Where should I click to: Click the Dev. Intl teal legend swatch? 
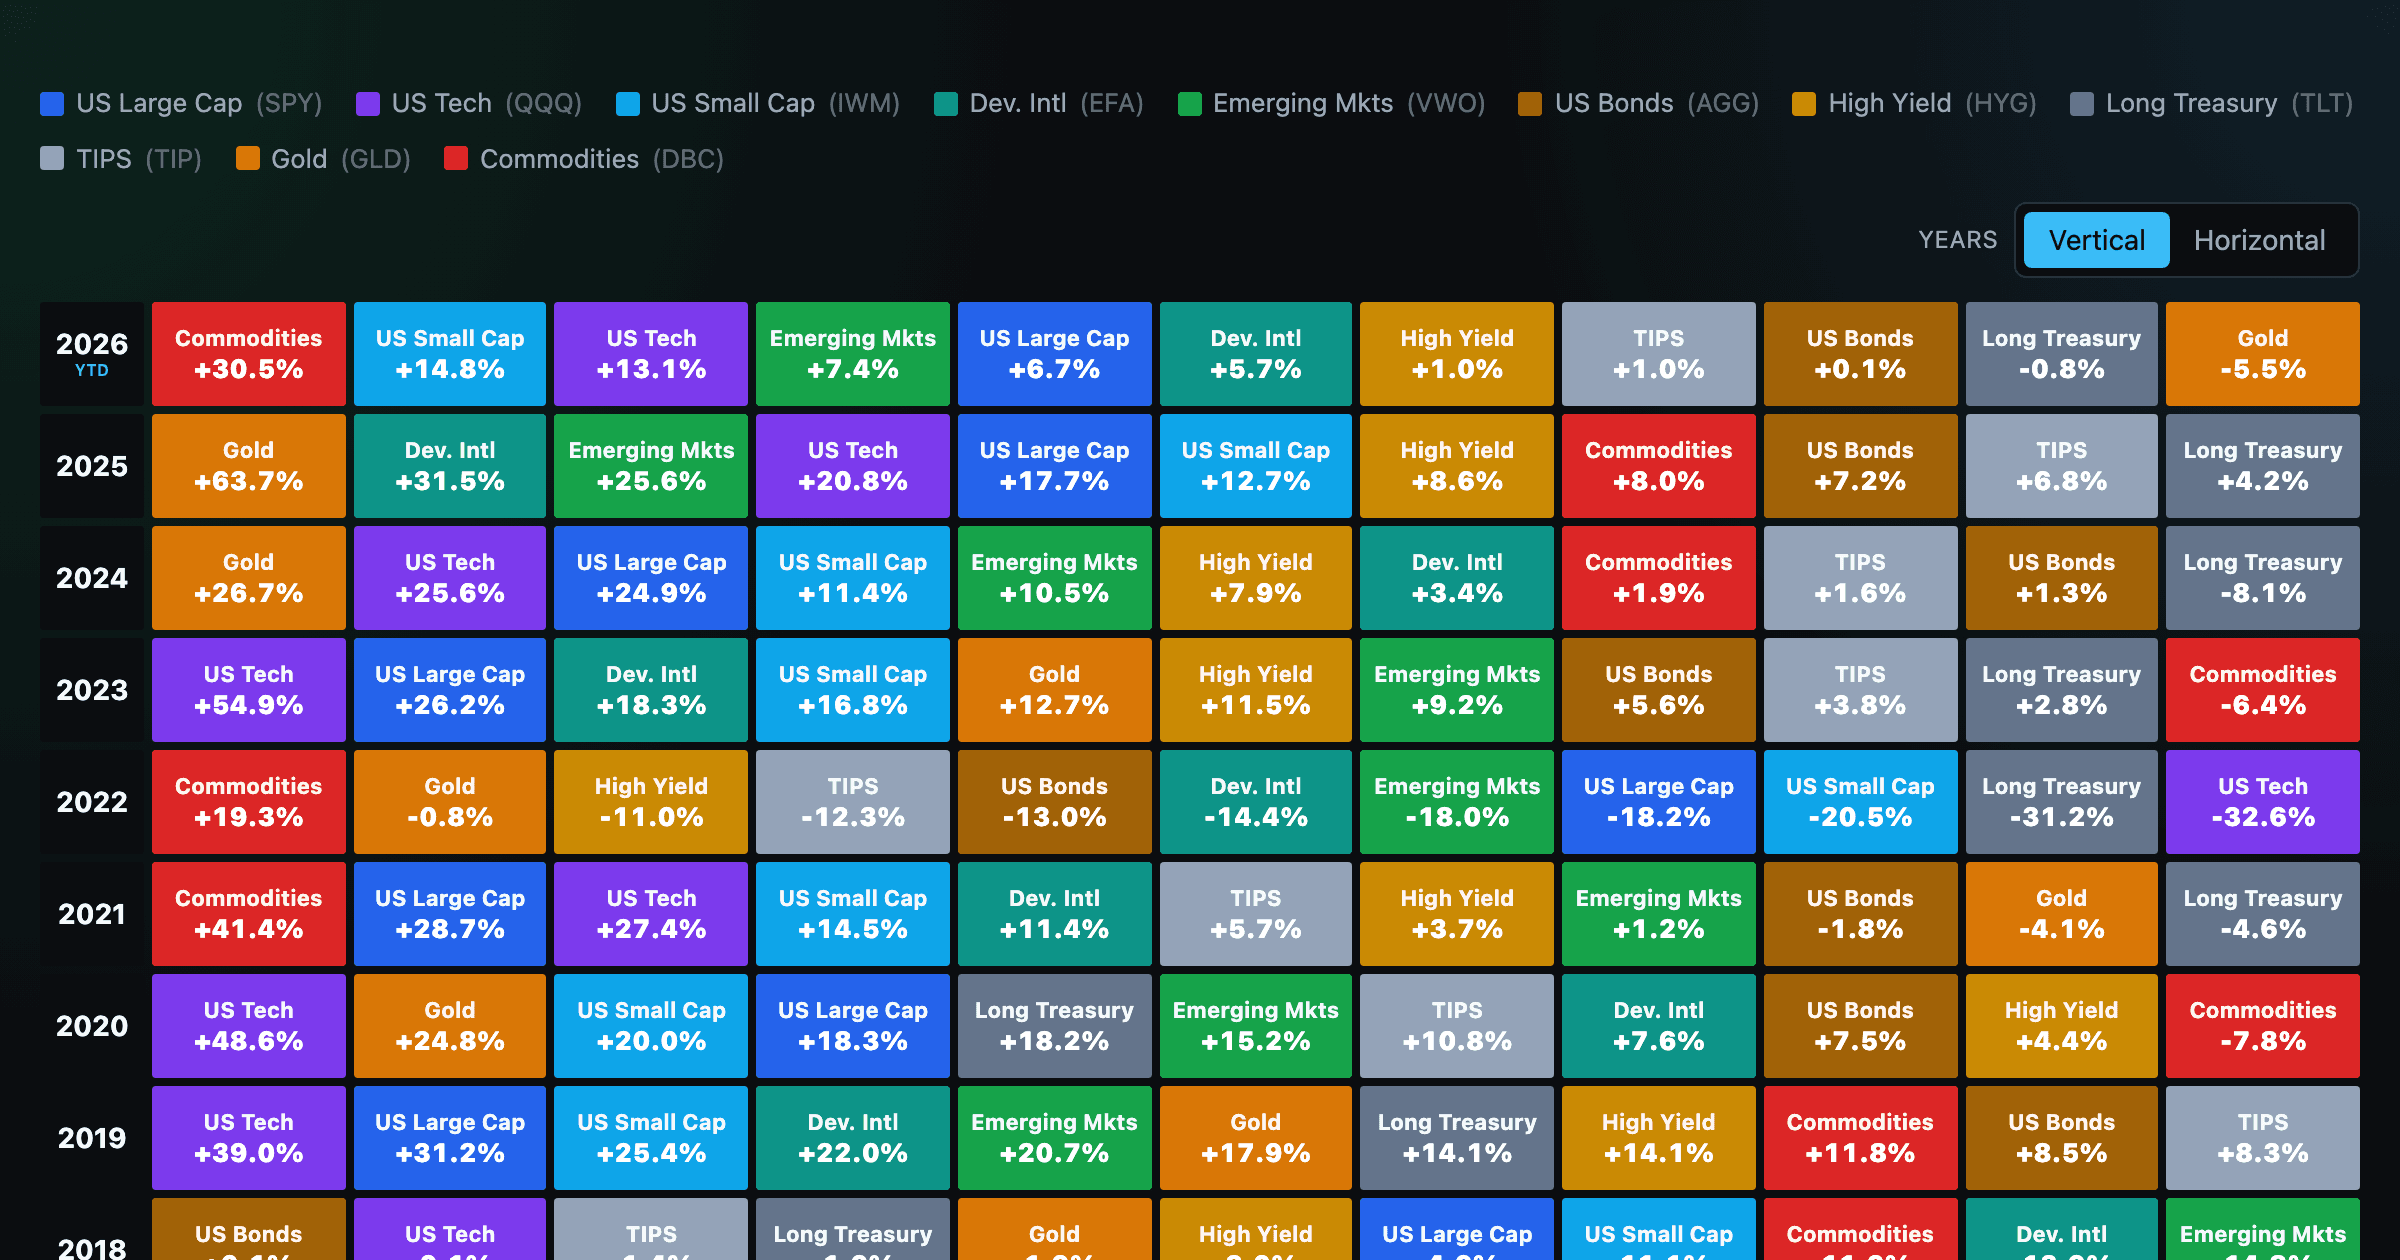point(946,104)
